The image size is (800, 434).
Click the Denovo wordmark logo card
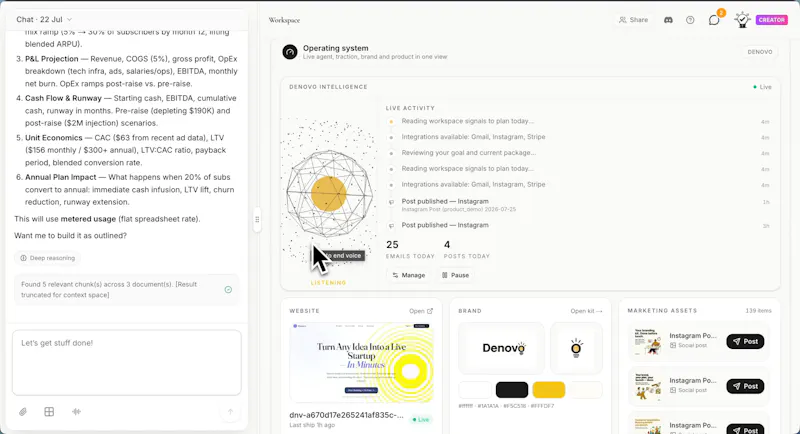coord(502,348)
